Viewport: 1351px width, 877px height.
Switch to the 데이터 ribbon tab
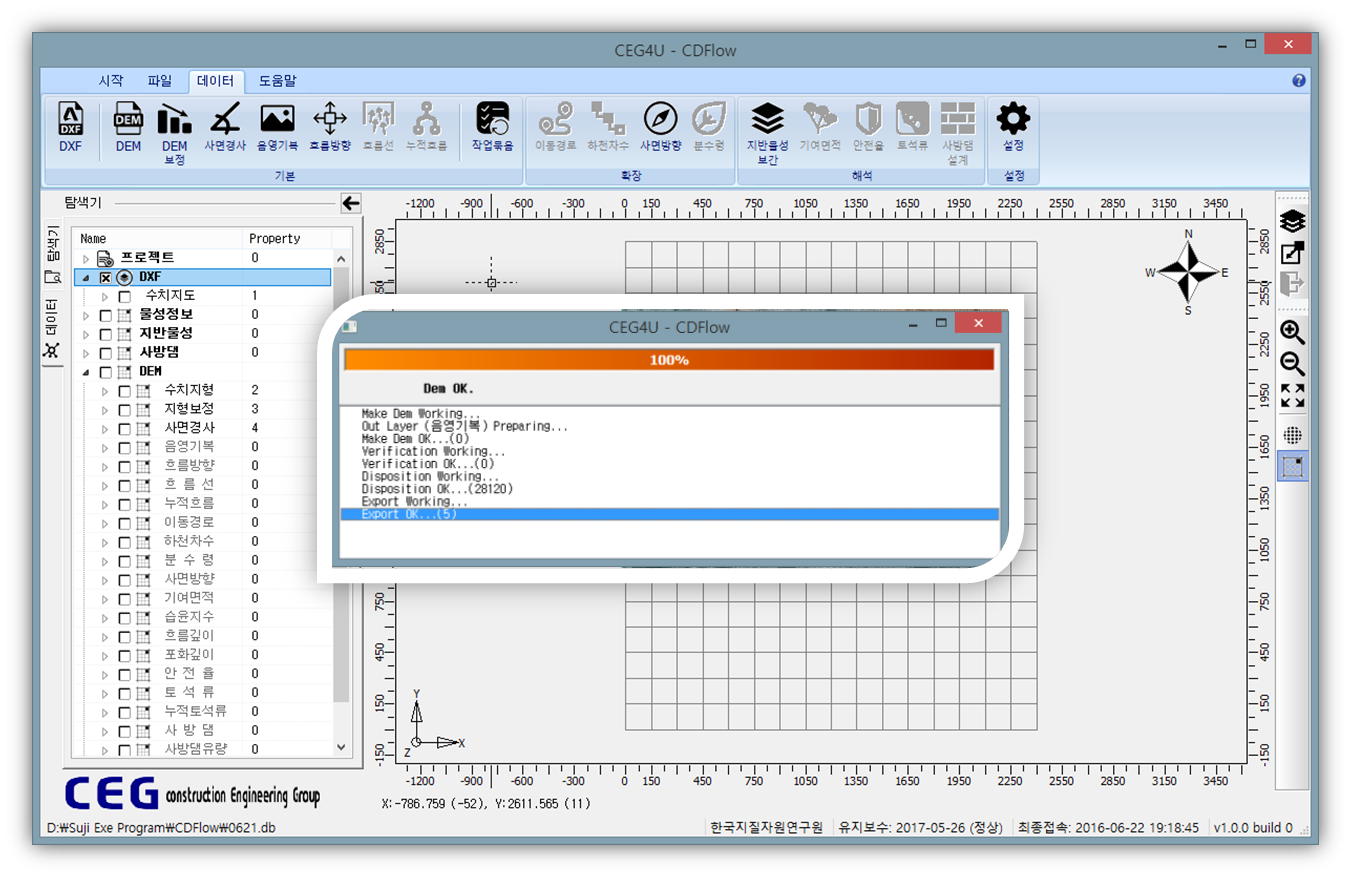click(x=216, y=81)
